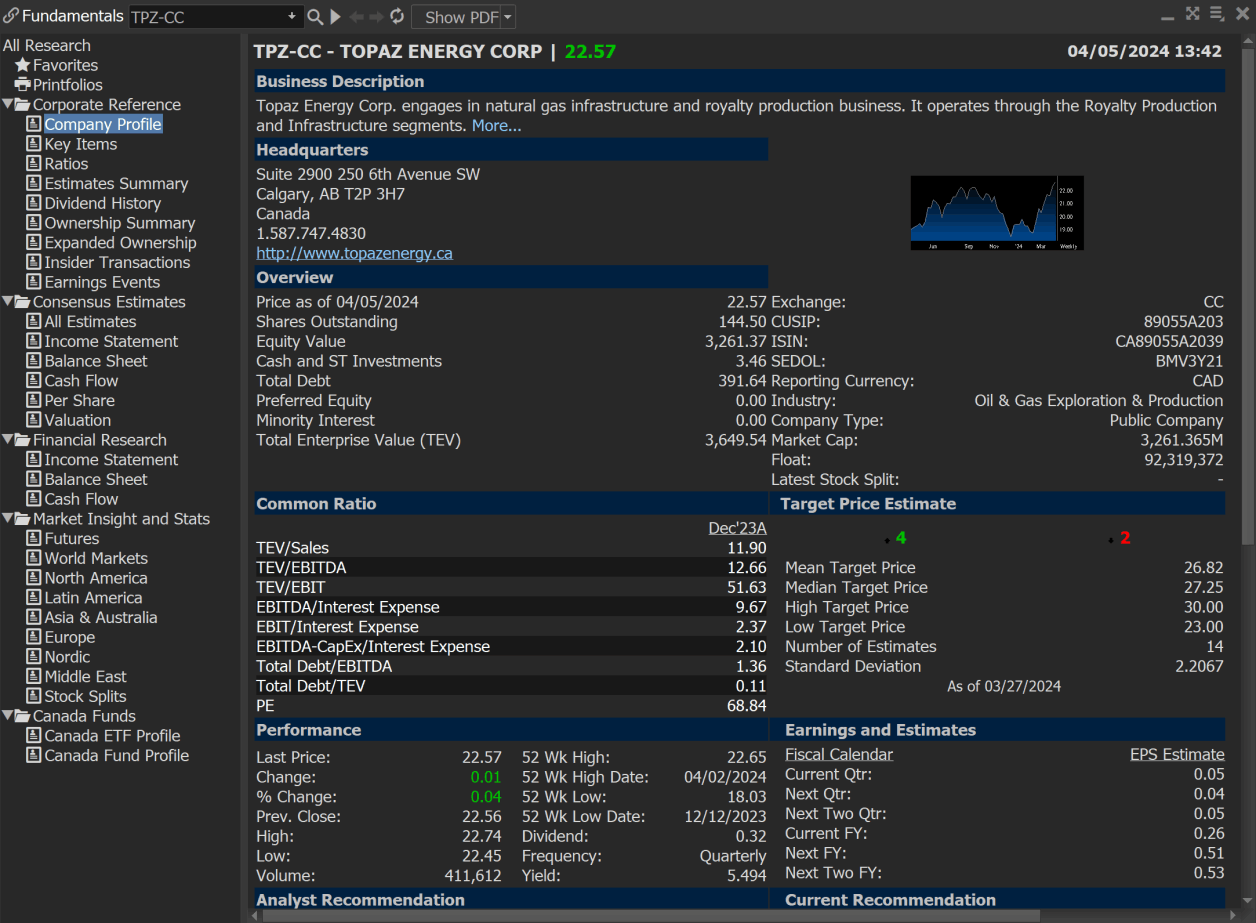Screen dimensions: 1256x923
Task: Select Company Profile in the tree
Action: click(x=103, y=125)
